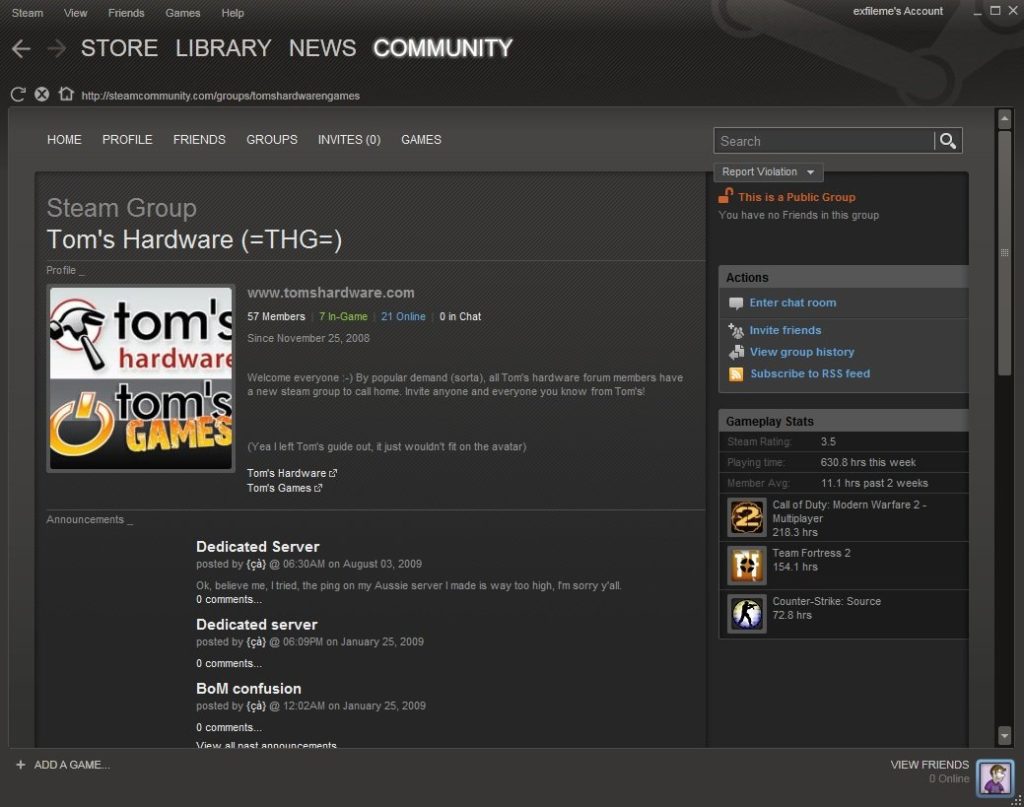Open the Steam menu
Image resolution: width=1024 pixels, height=807 pixels.
(27, 13)
